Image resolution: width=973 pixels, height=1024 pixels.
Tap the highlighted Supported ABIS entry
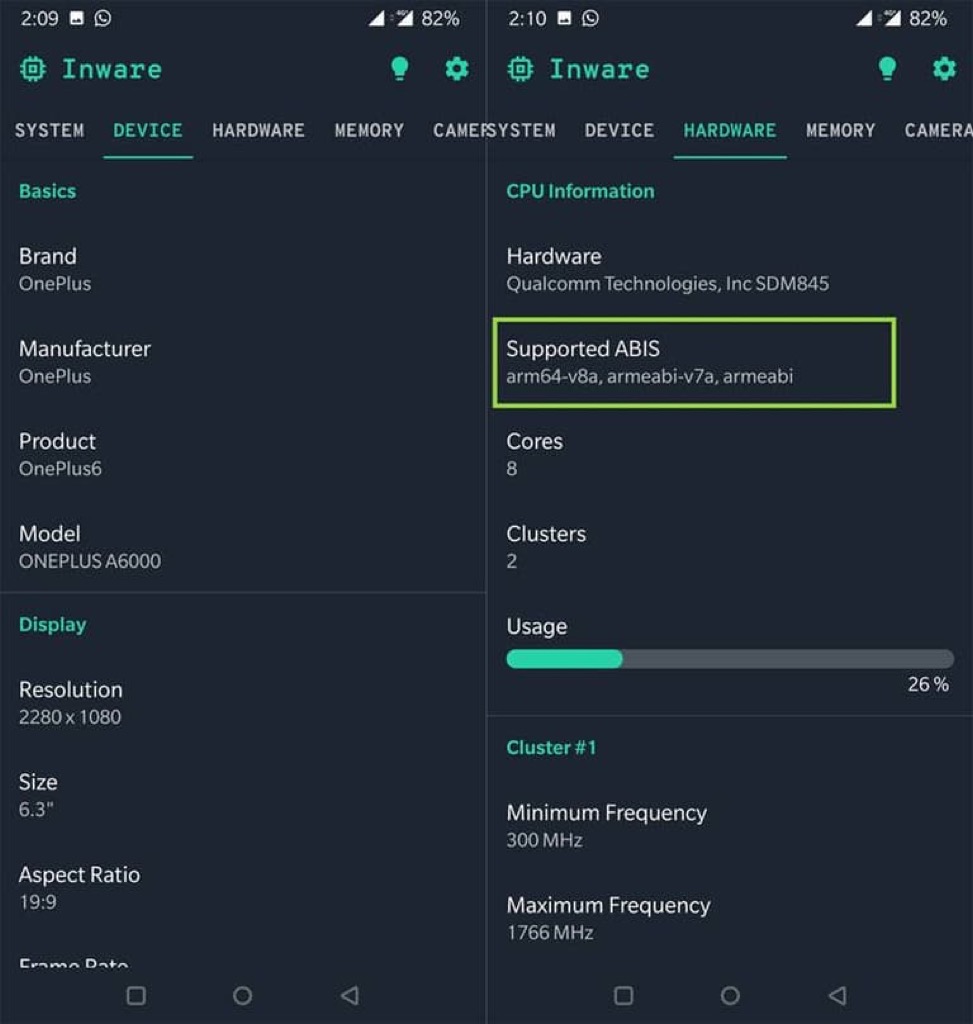(x=694, y=362)
